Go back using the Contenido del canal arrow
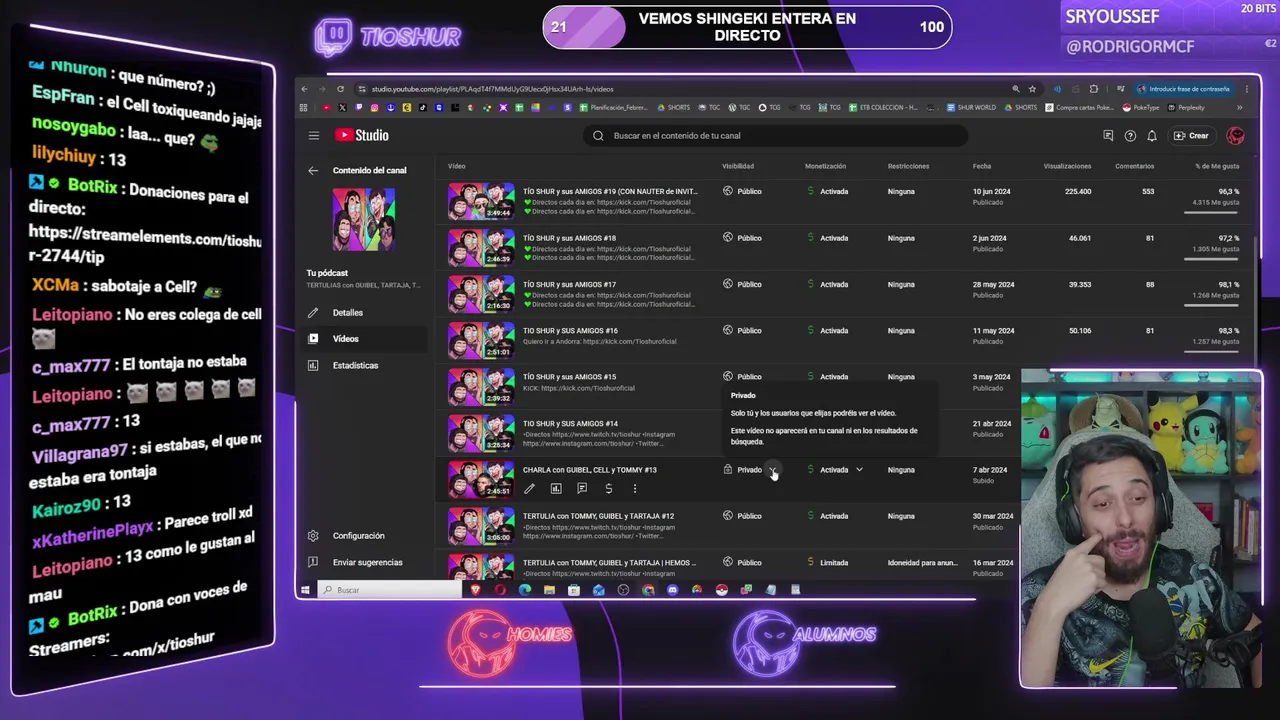The width and height of the screenshot is (1280, 720). pyautogui.click(x=313, y=171)
